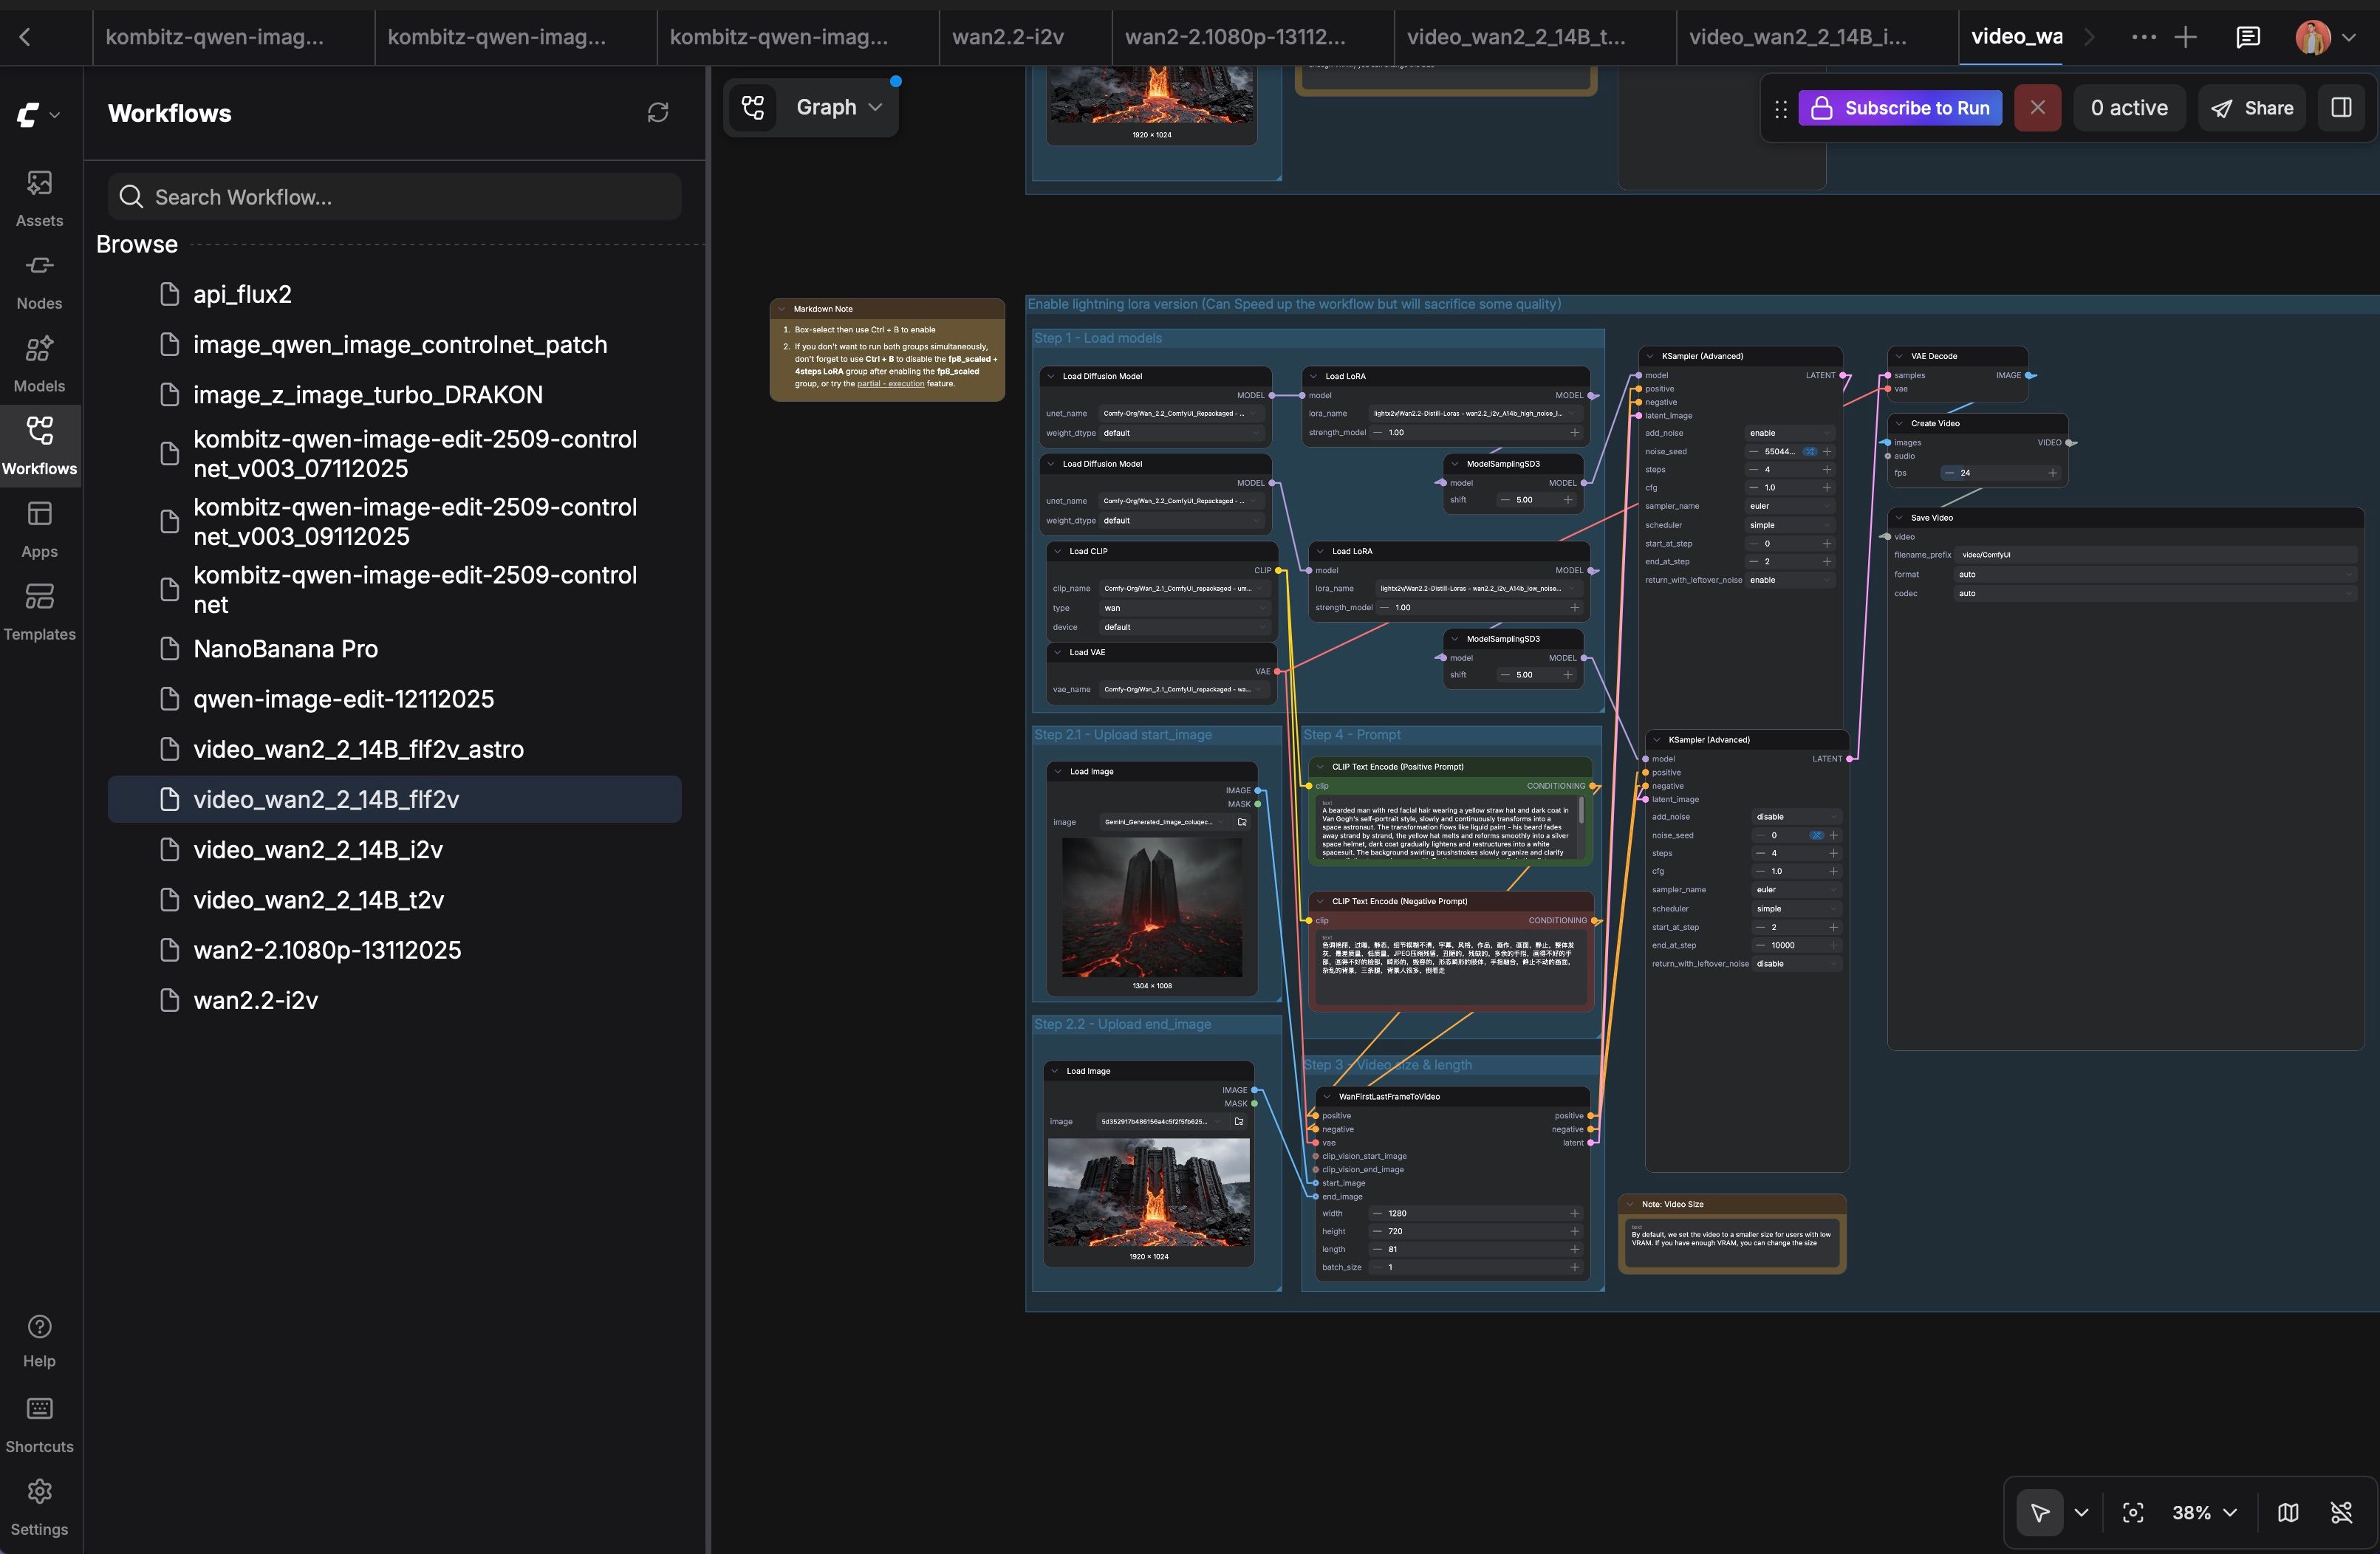Collapse the Save Video node

tap(1898, 518)
